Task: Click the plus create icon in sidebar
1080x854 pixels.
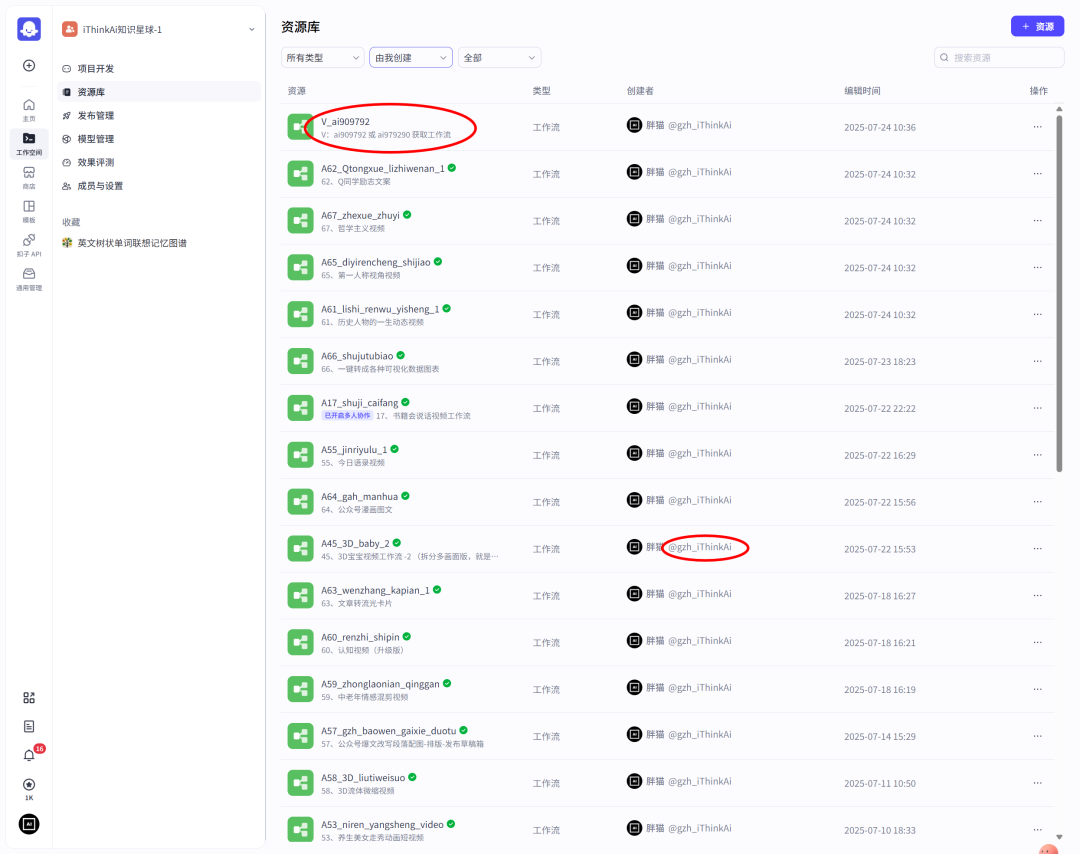Action: [29, 66]
